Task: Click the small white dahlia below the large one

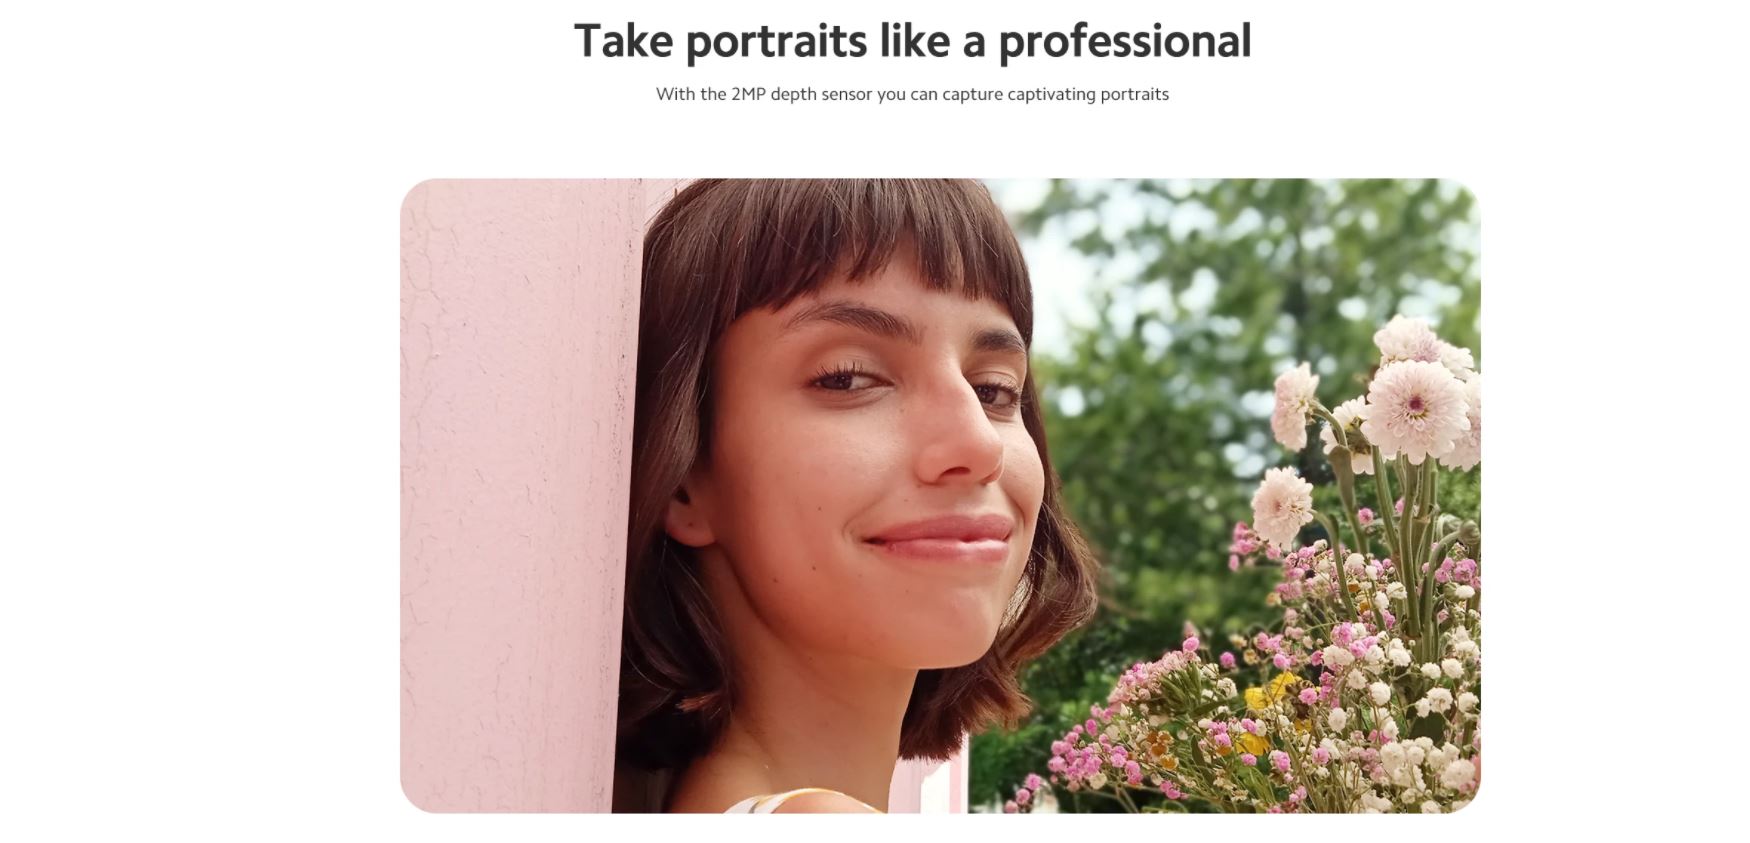Action: click(1281, 506)
